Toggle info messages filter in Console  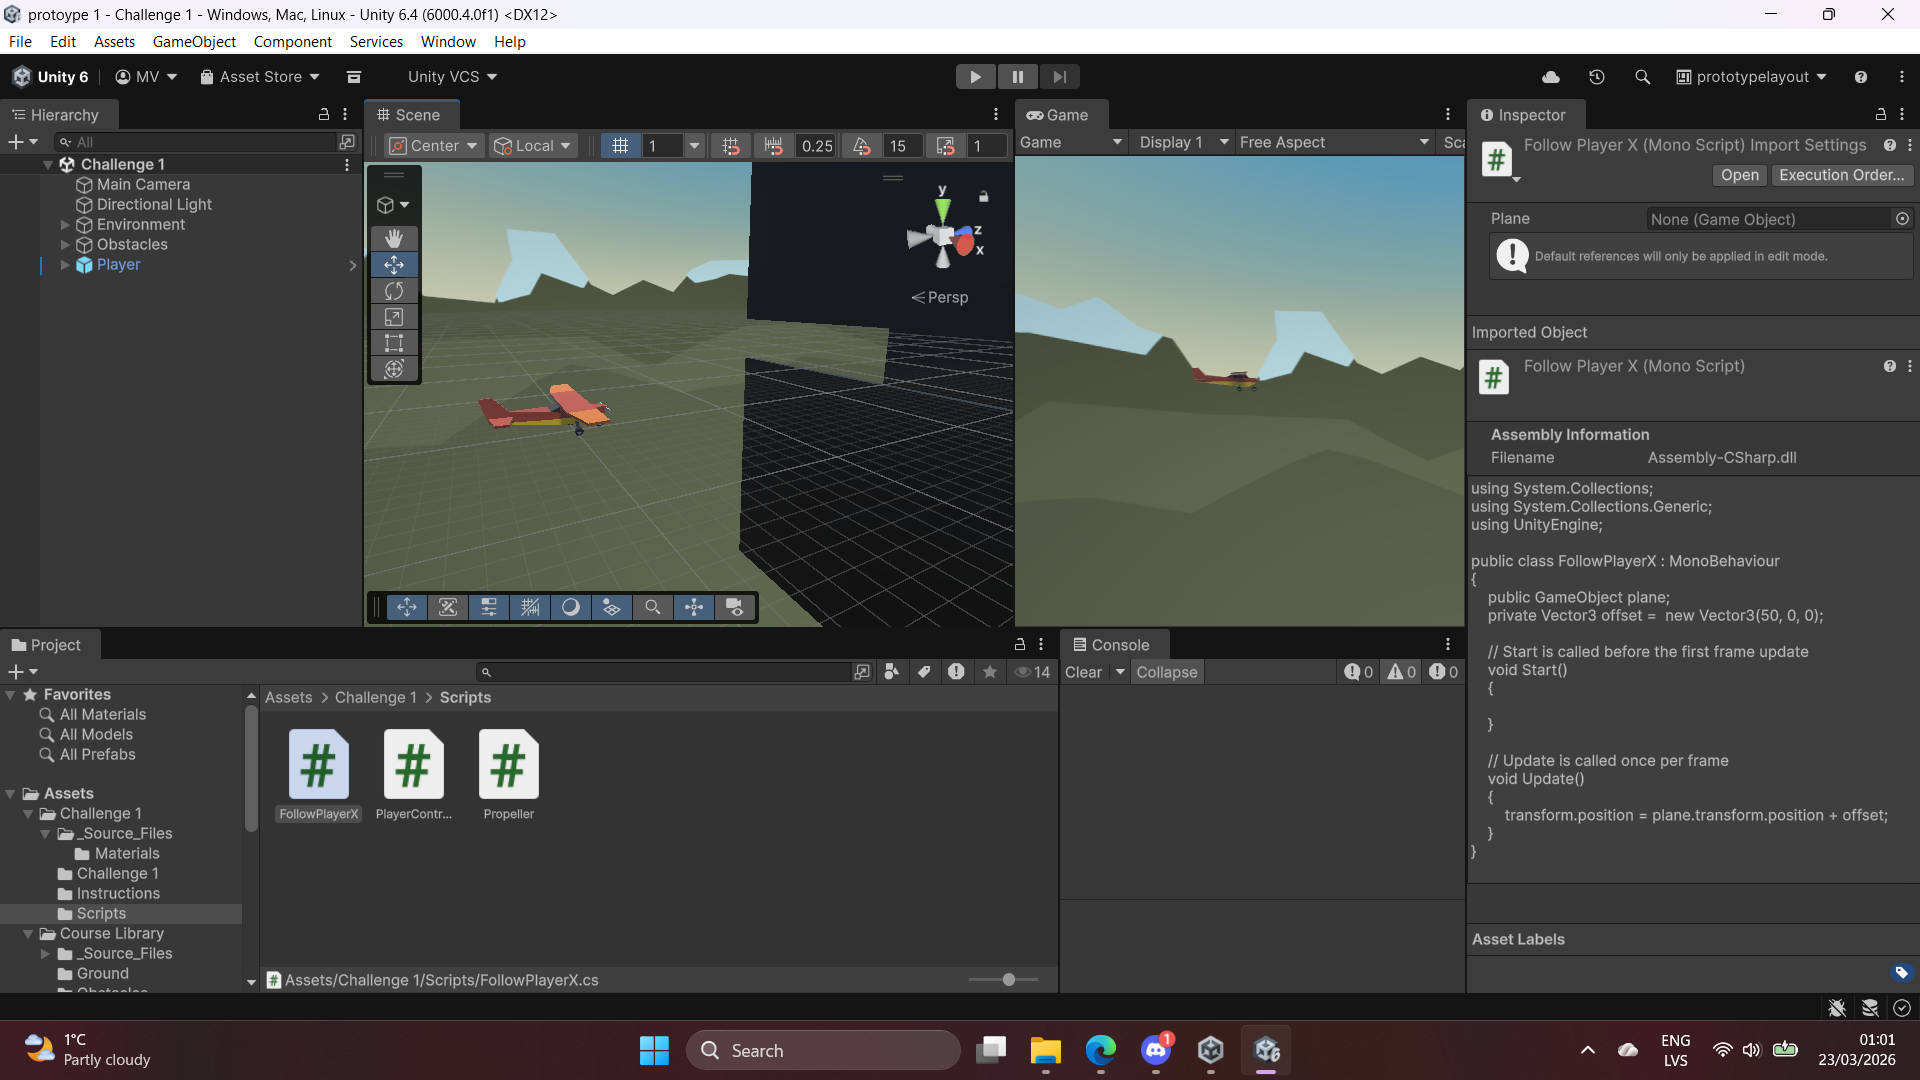point(1358,672)
